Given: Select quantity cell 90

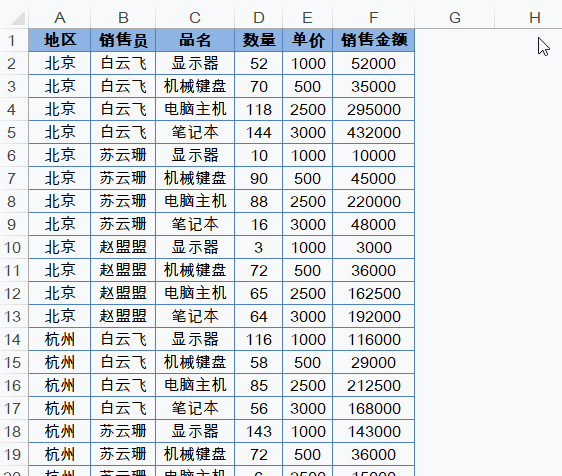Looking at the screenshot, I should click(259, 178).
